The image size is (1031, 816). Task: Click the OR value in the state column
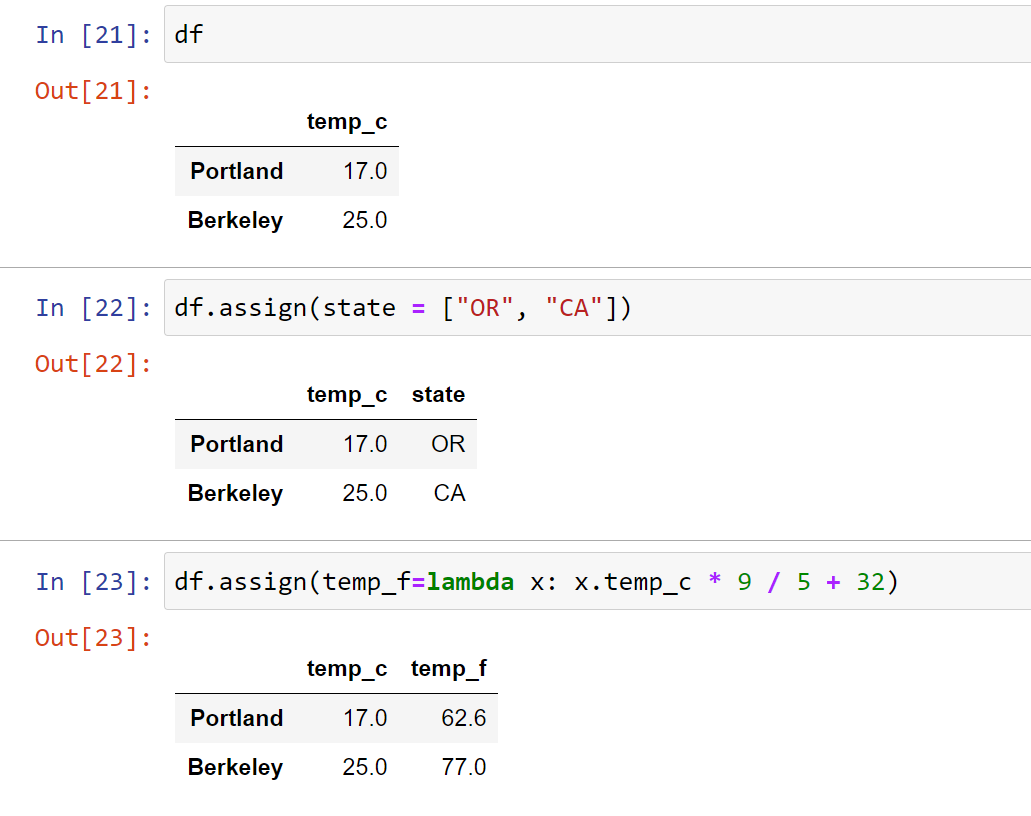[x=447, y=443]
